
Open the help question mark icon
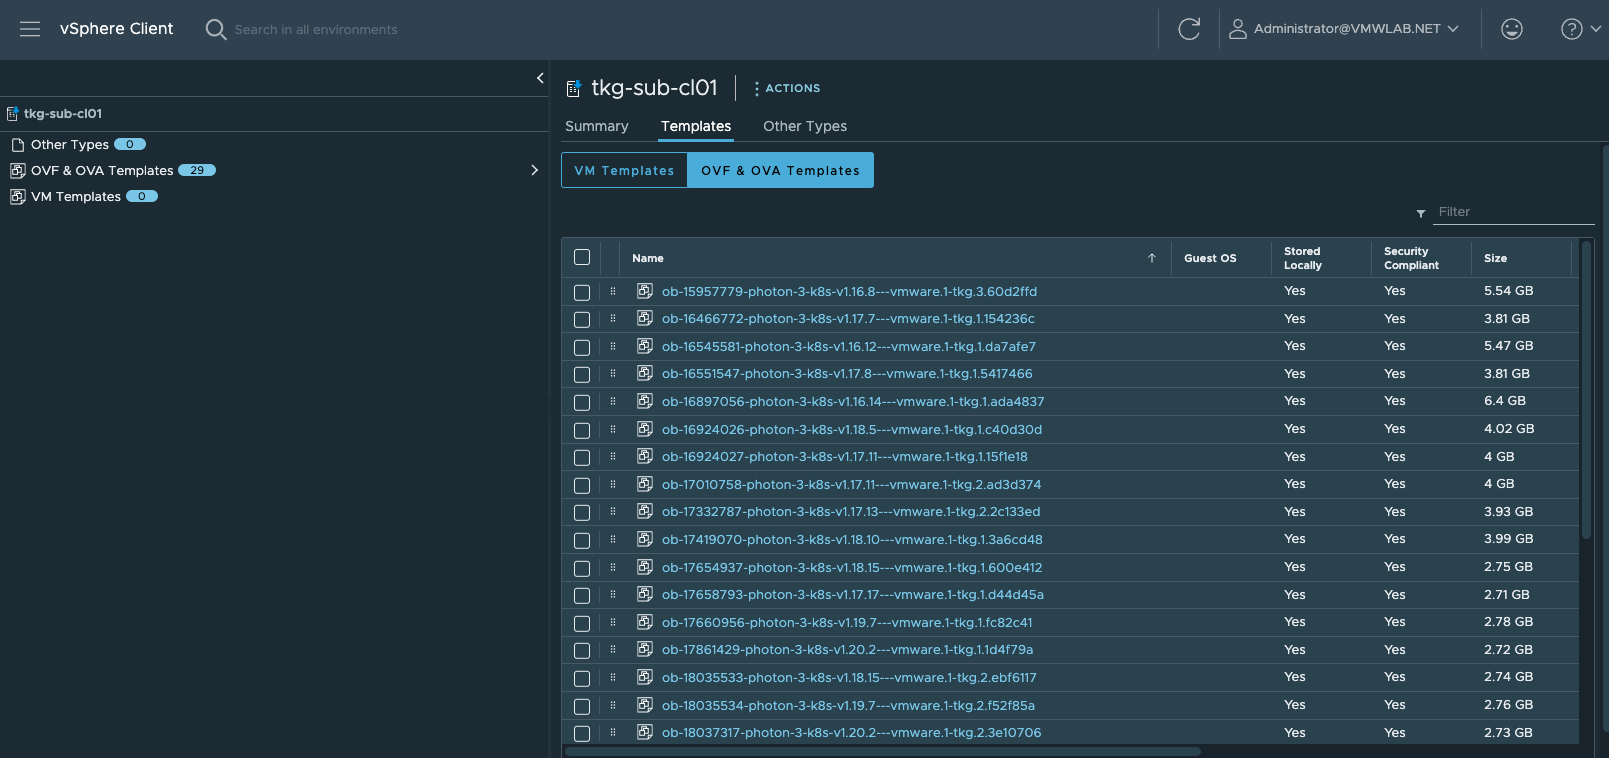pyautogui.click(x=1572, y=29)
